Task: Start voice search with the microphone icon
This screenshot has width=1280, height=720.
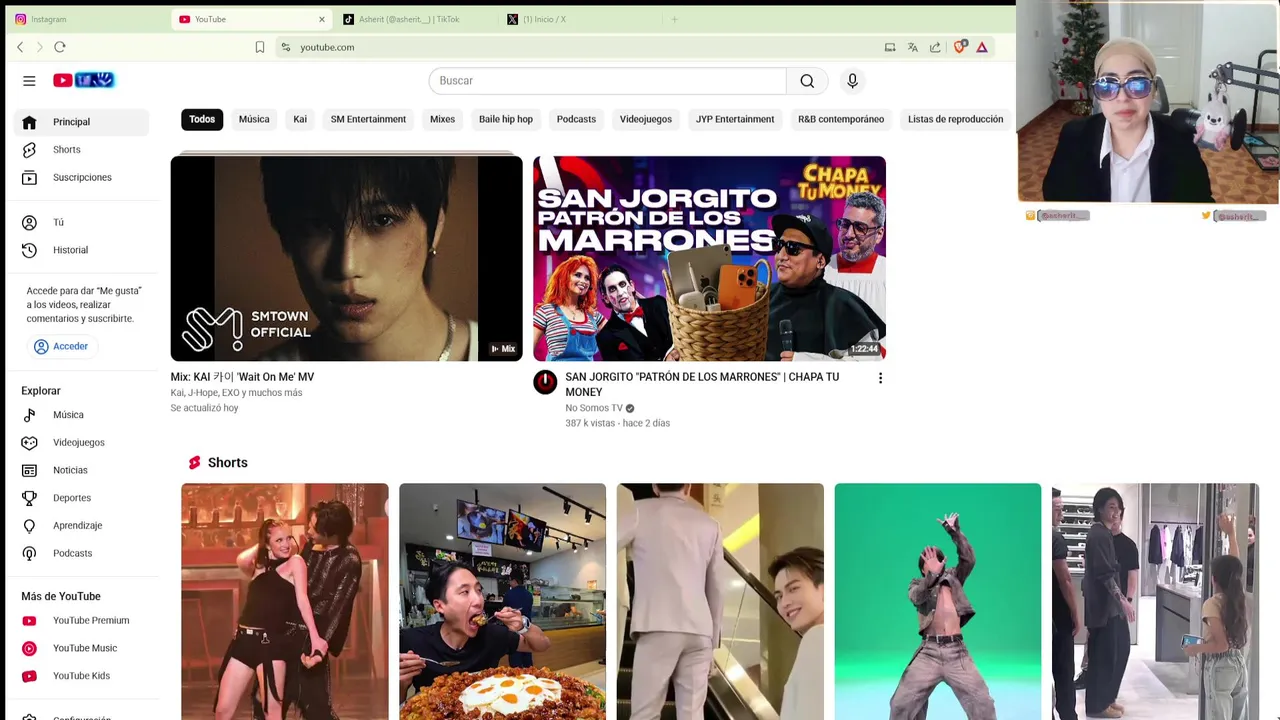Action: 852,81
